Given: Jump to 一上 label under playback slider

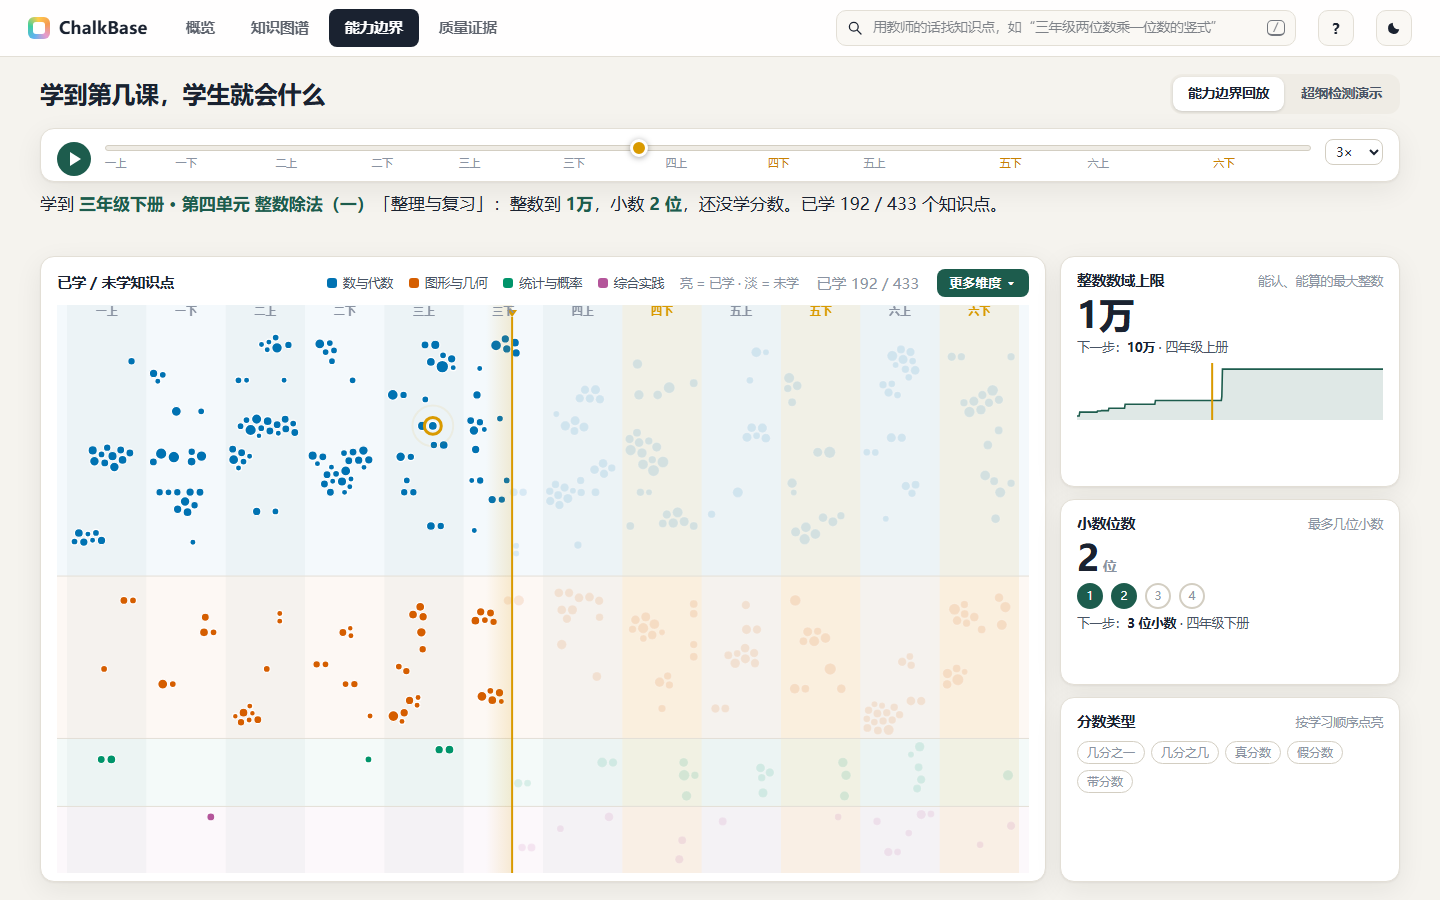Looking at the screenshot, I should pyautogui.click(x=116, y=163).
